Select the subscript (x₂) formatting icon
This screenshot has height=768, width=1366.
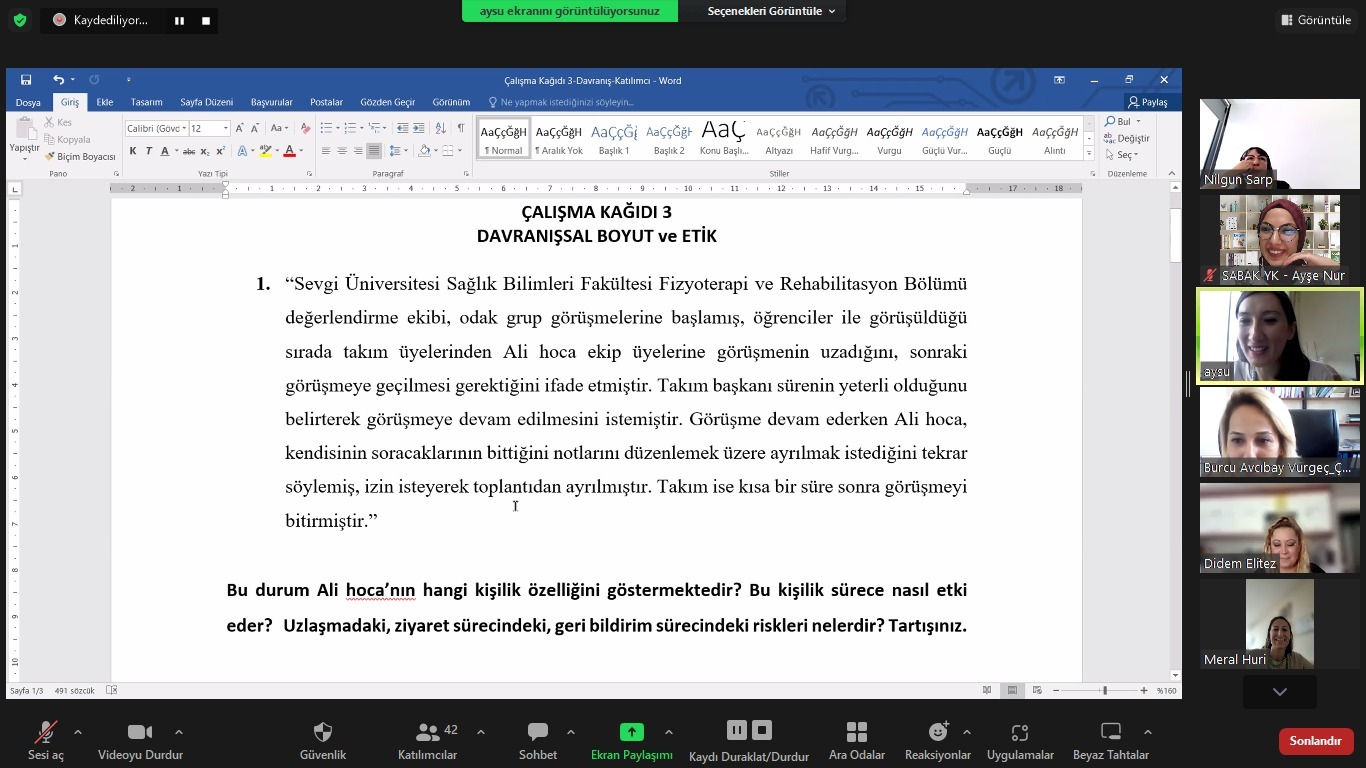pyautogui.click(x=206, y=150)
